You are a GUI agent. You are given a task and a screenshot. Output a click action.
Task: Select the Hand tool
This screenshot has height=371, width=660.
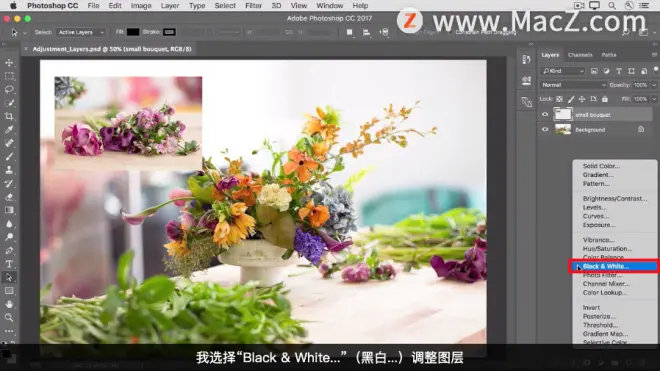pos(9,304)
